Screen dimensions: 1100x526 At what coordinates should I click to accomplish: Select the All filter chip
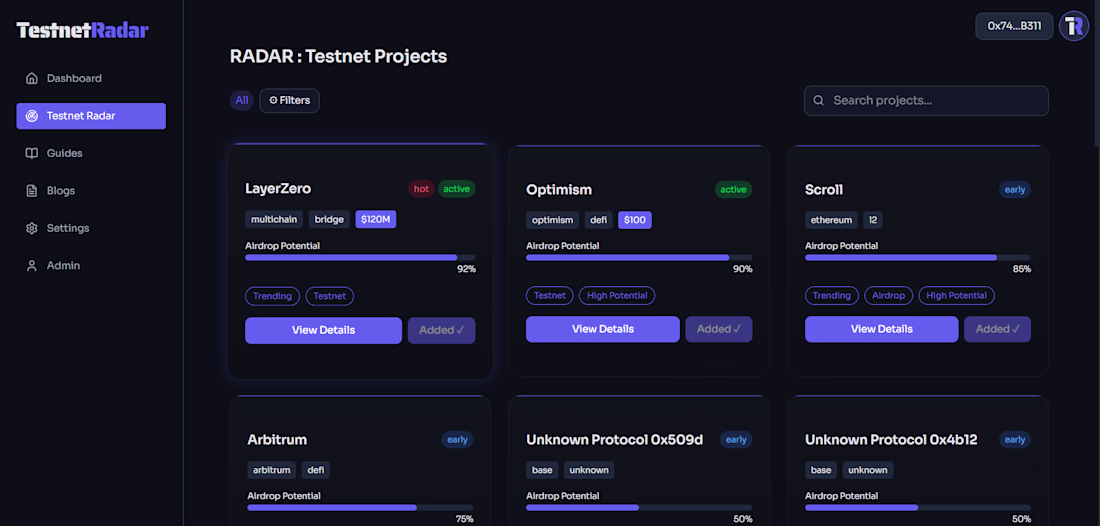[241, 101]
